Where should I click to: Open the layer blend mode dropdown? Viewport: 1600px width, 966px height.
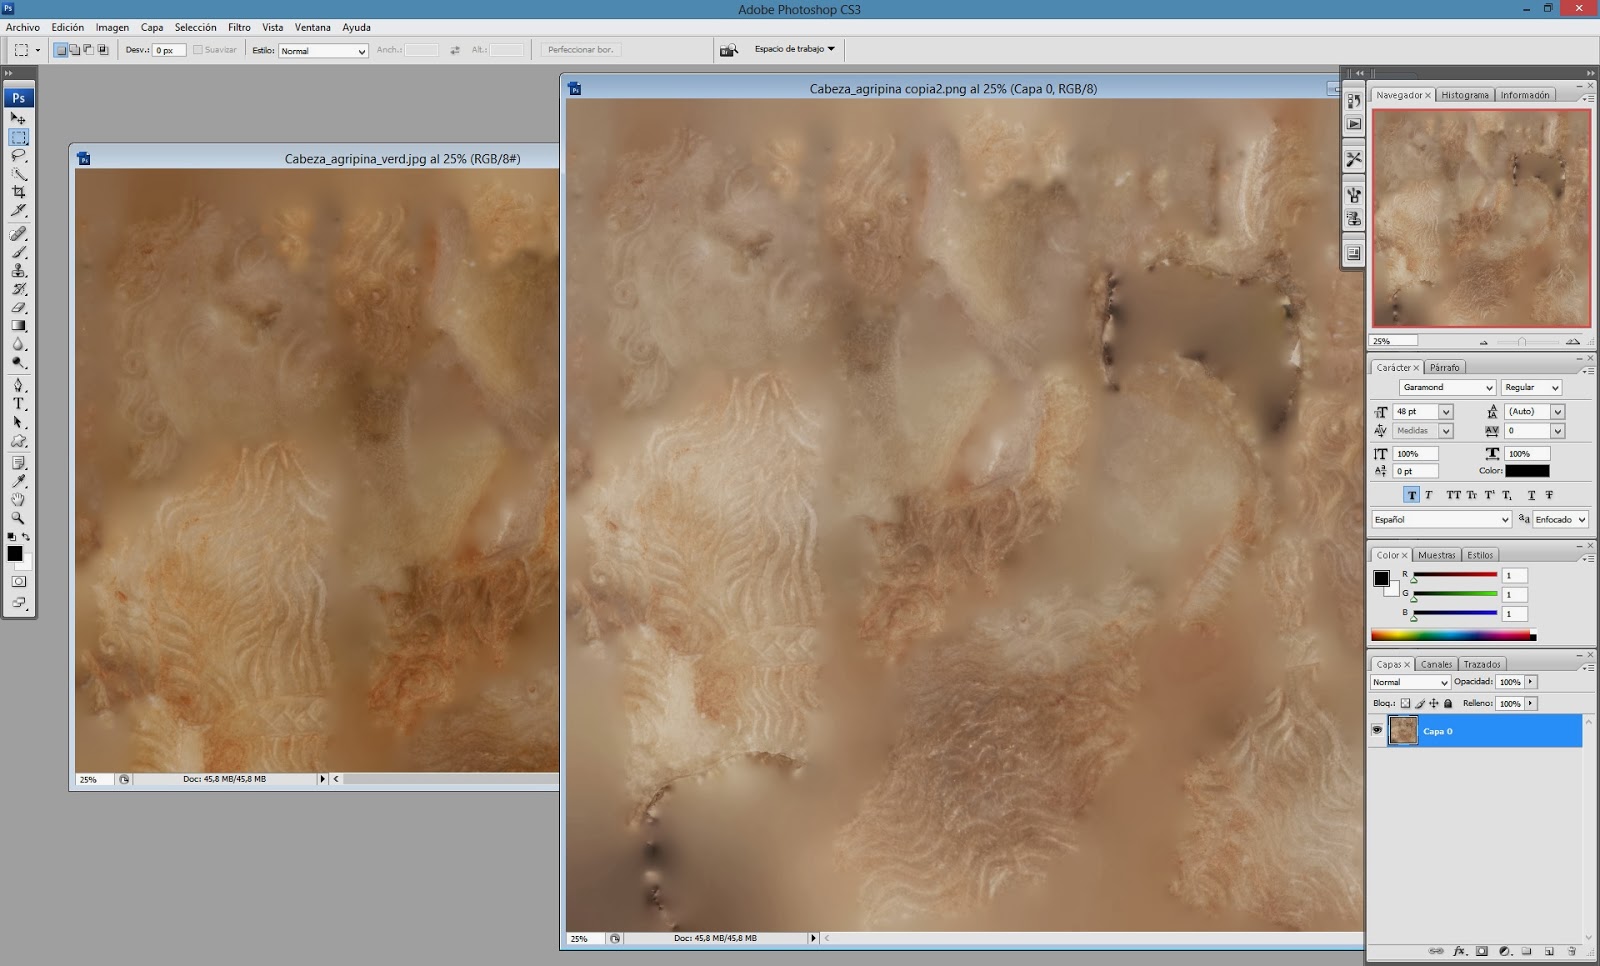1410,682
